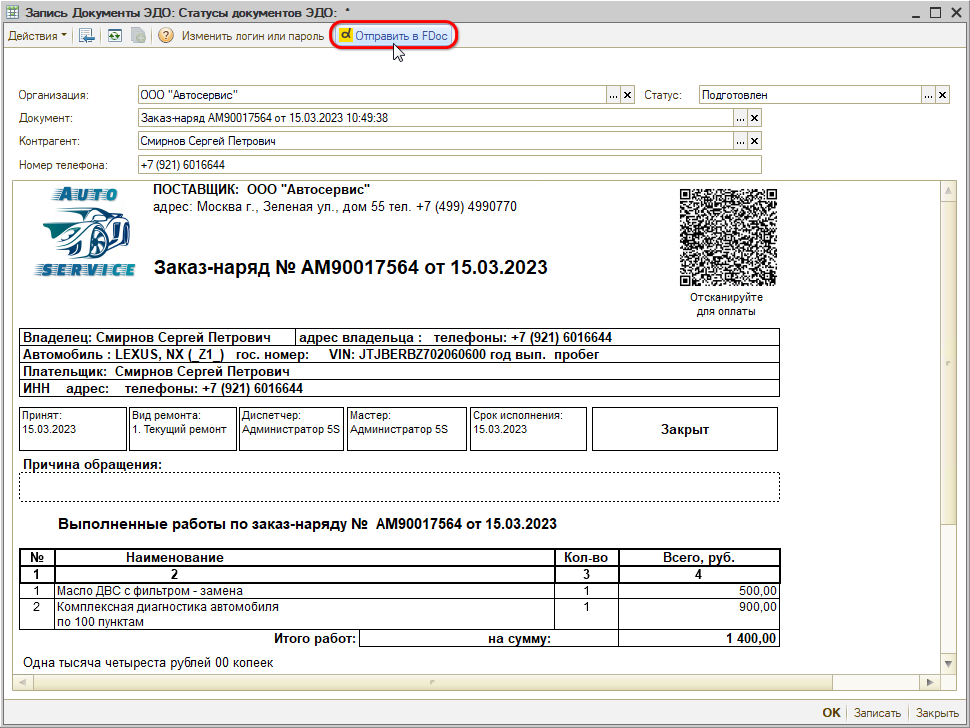Screen dimensions: 970x728
Task: Click into the Документ input field
Action: coord(436,118)
